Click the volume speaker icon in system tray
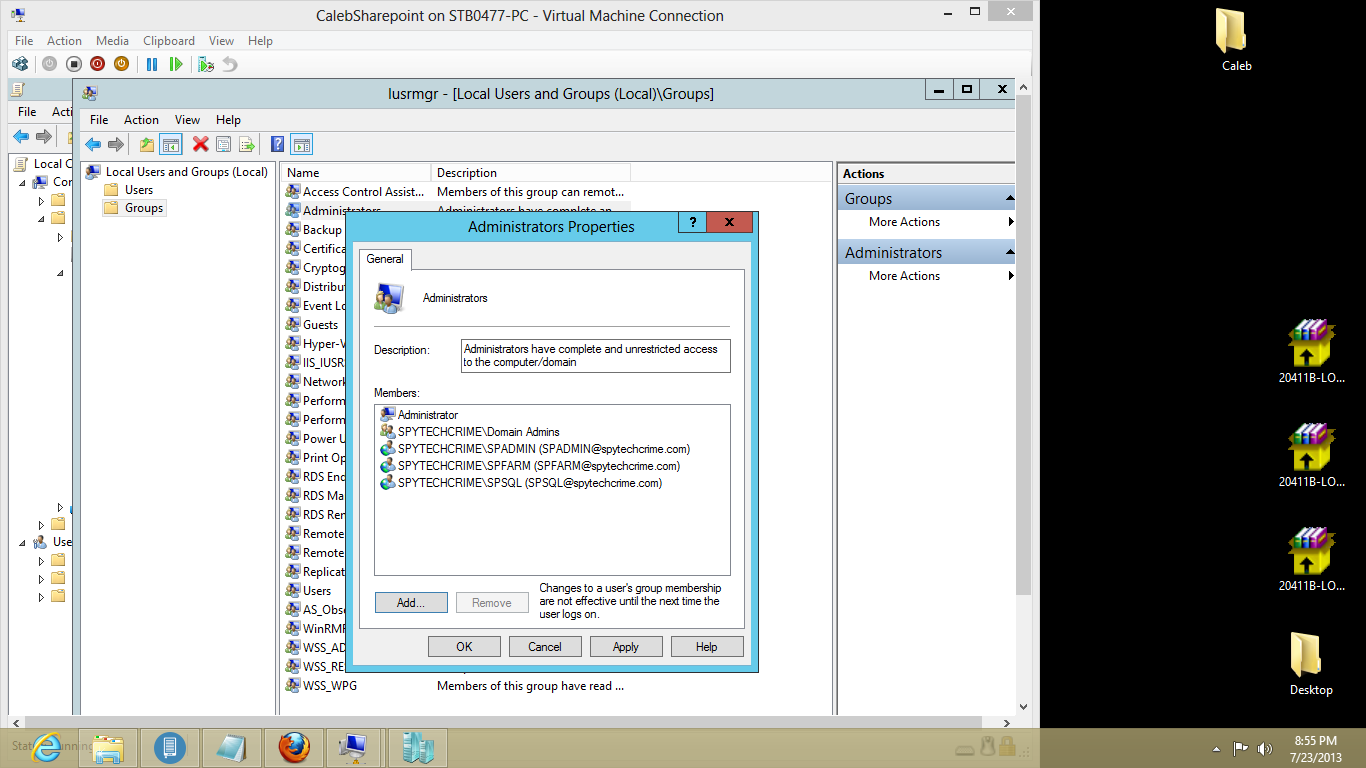This screenshot has height=768, width=1366. click(x=1265, y=748)
